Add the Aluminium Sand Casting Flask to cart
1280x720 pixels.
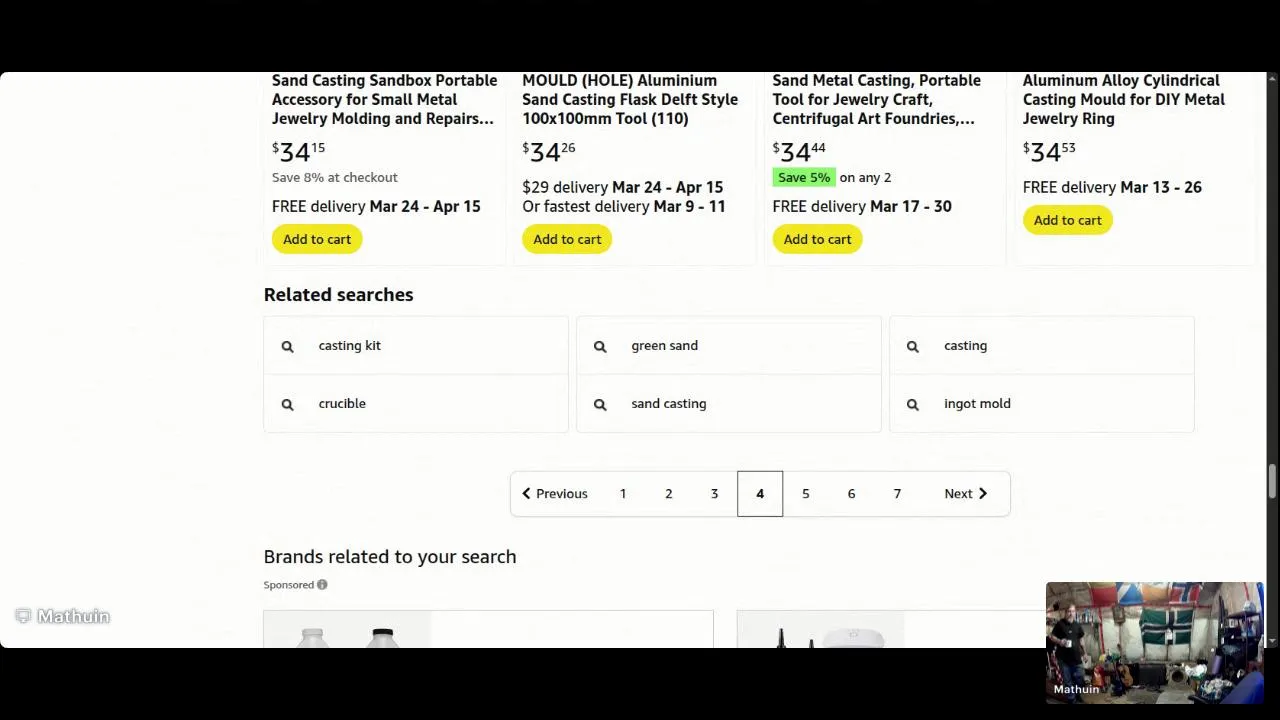567,240
